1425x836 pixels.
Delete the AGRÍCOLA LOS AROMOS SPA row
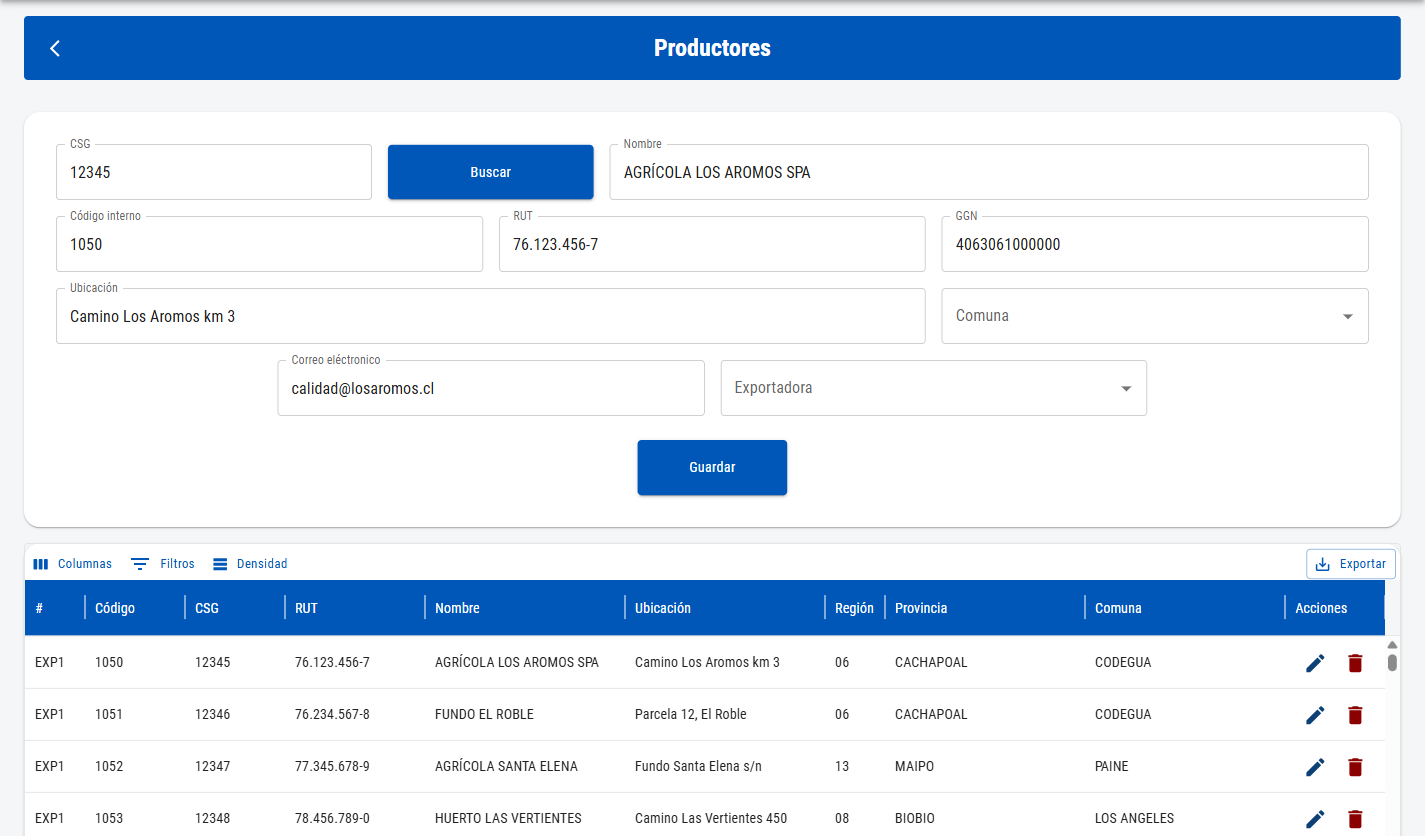point(1355,663)
